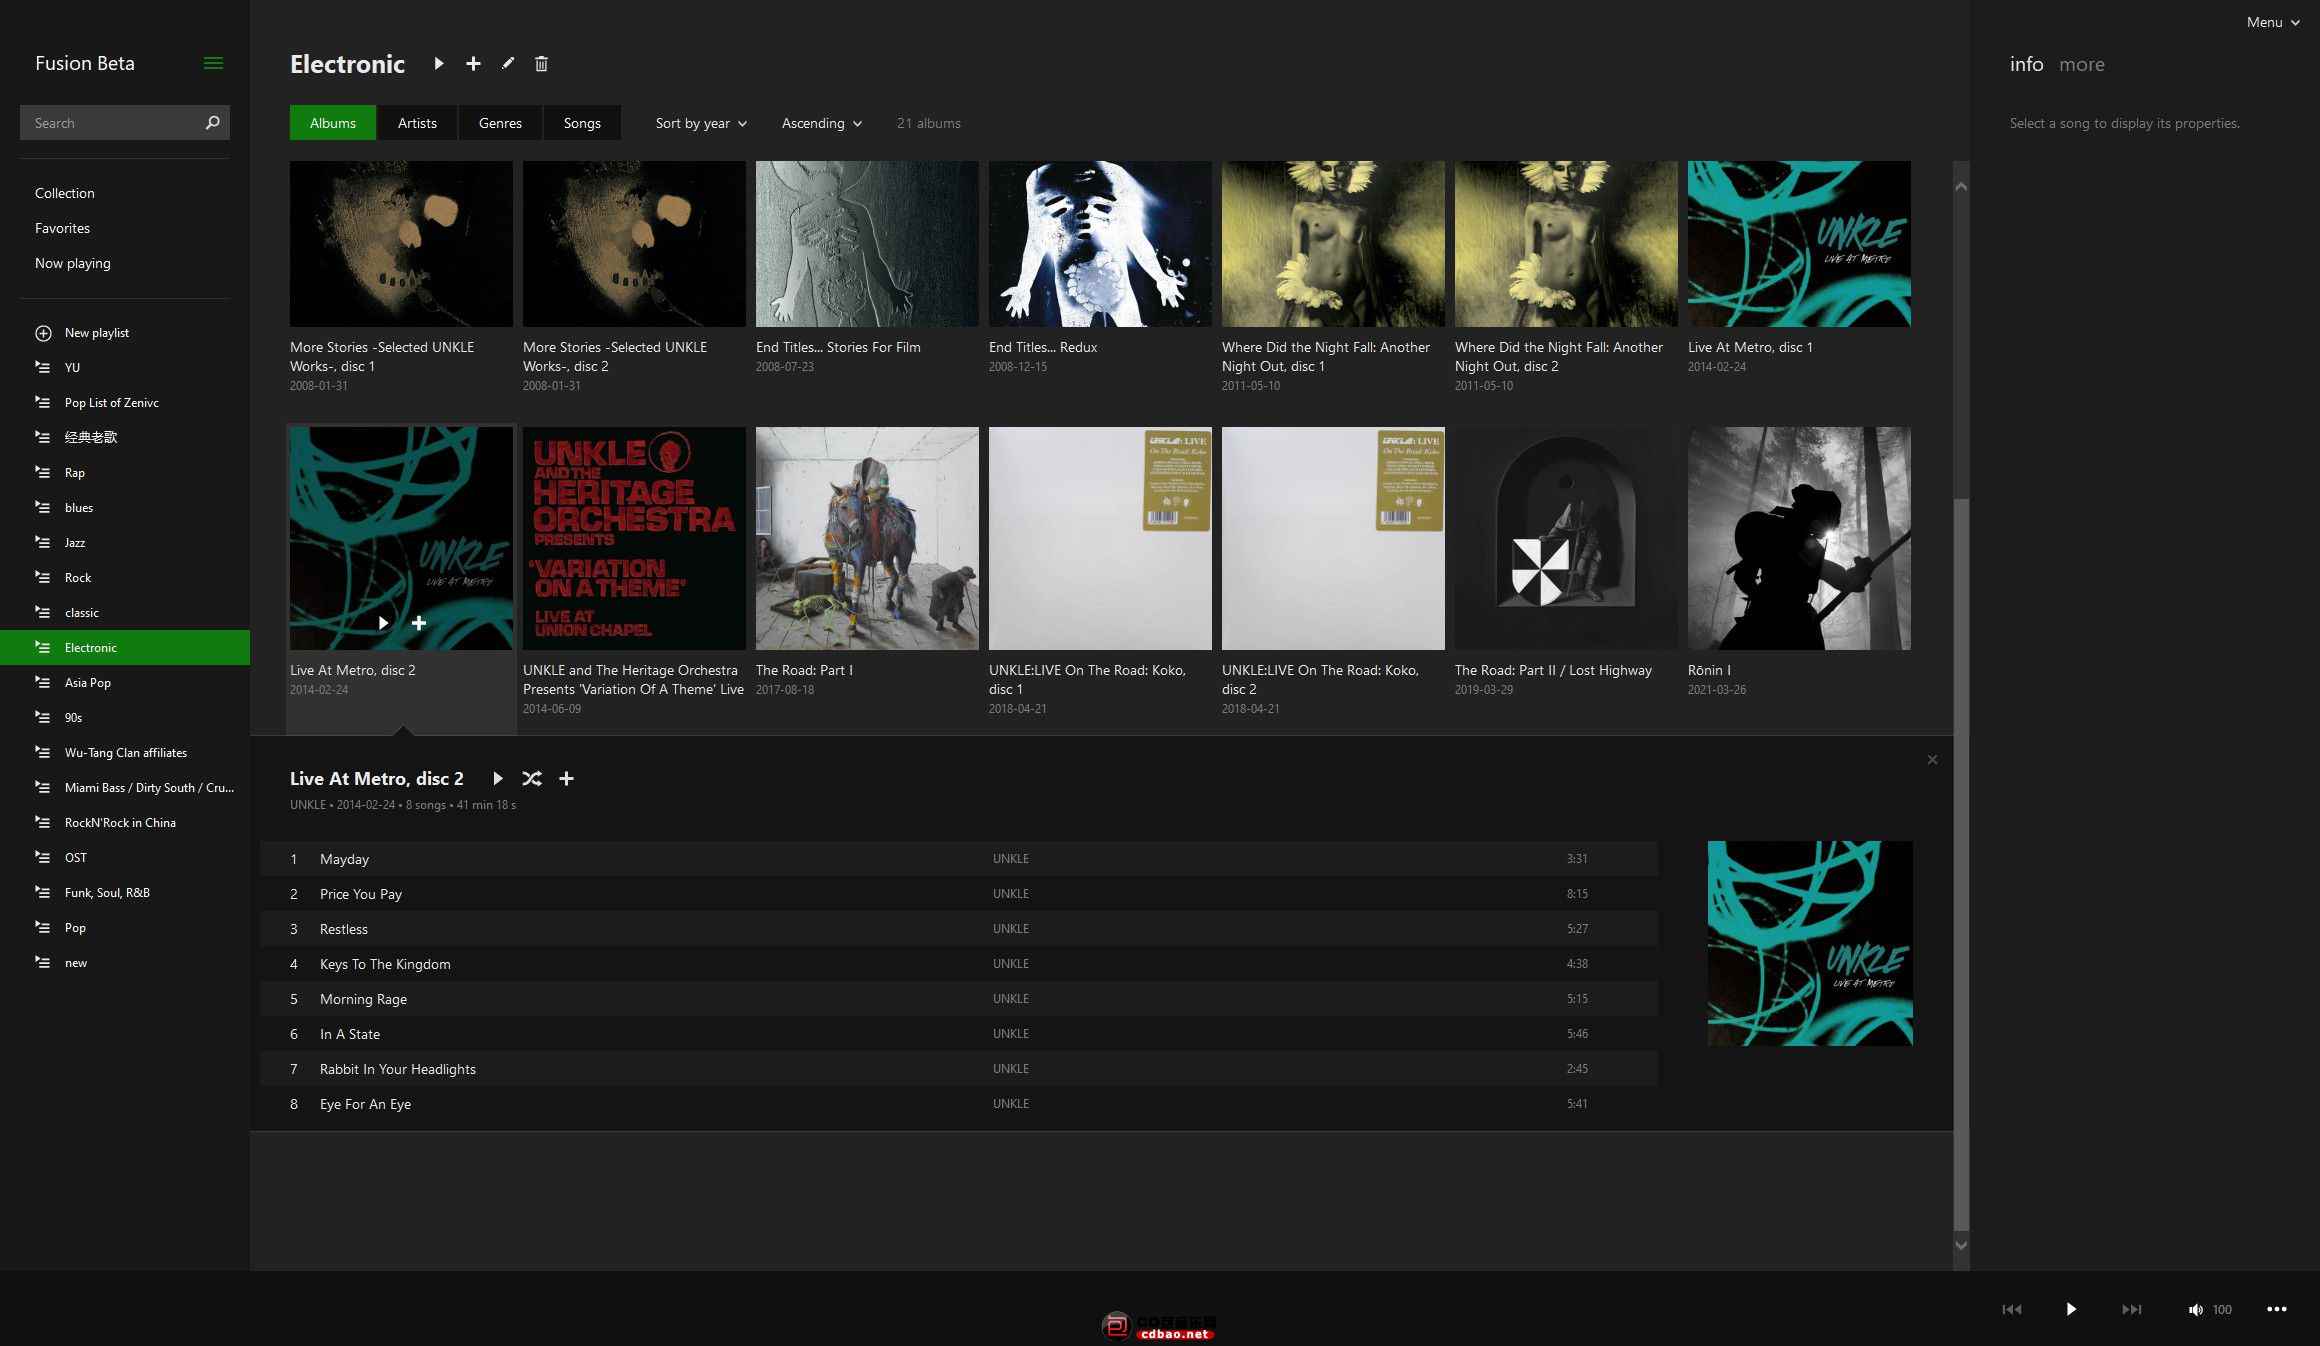
Task: Switch to the Artists tab
Action: 417,123
